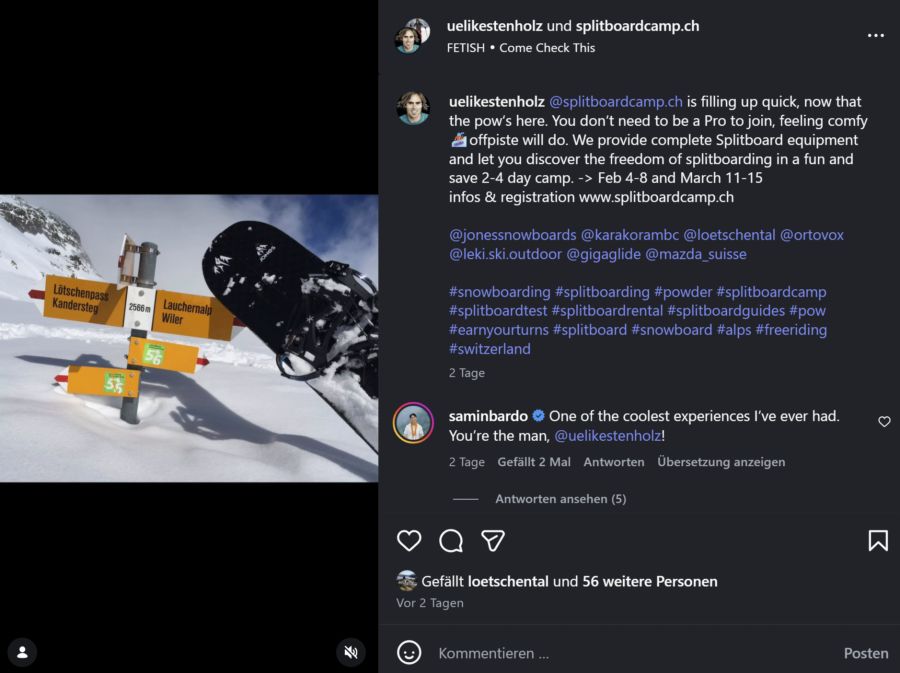900x673 pixels.
Task: Open the three-dot more options menu
Action: (876, 35)
